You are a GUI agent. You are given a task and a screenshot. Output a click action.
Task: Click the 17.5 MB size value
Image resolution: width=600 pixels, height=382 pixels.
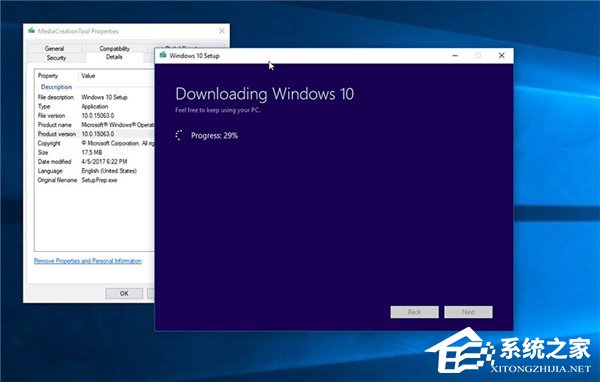pos(91,152)
